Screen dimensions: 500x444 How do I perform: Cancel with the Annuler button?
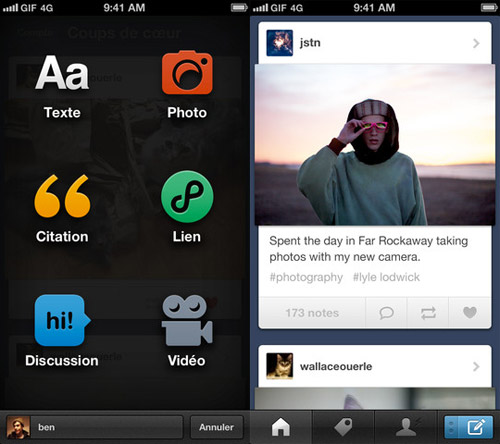pos(217,427)
